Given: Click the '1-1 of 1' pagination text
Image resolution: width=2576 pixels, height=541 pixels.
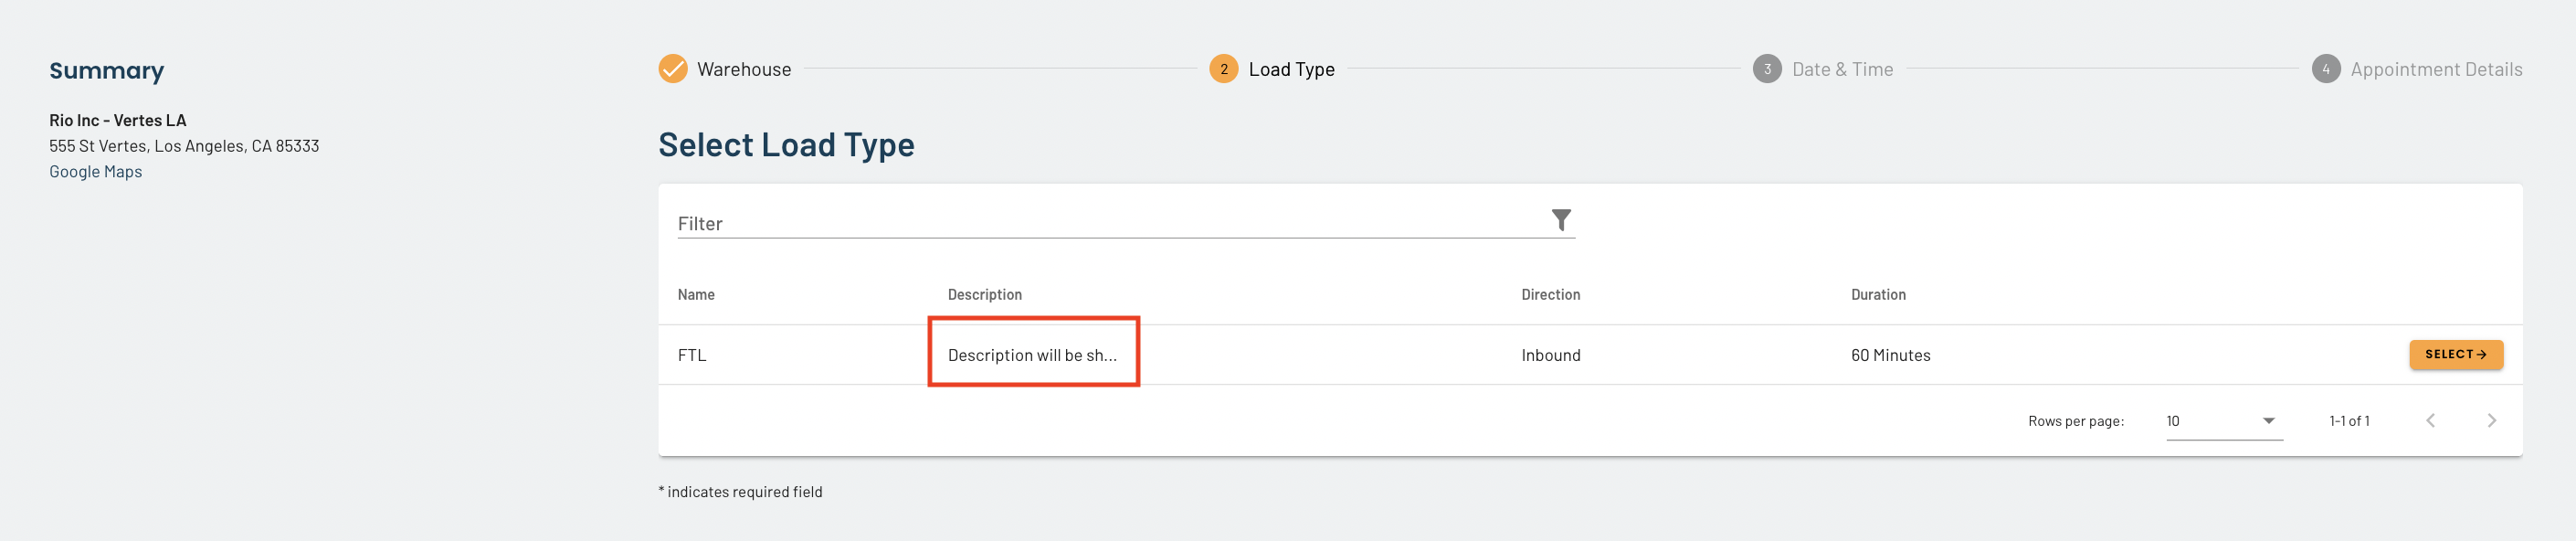Looking at the screenshot, I should point(2349,421).
